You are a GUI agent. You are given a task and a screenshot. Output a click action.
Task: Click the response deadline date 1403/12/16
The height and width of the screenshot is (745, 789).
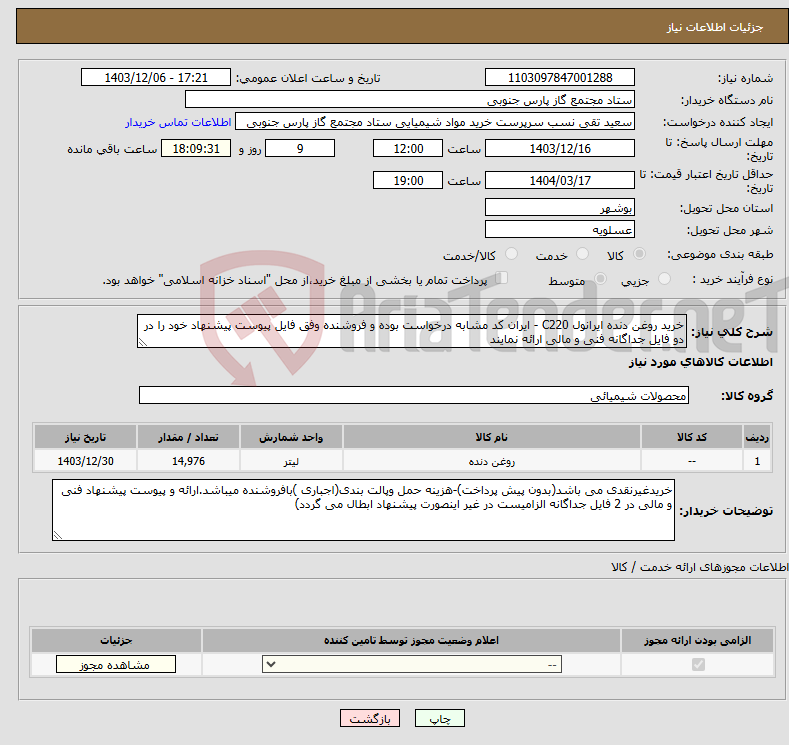point(560,148)
